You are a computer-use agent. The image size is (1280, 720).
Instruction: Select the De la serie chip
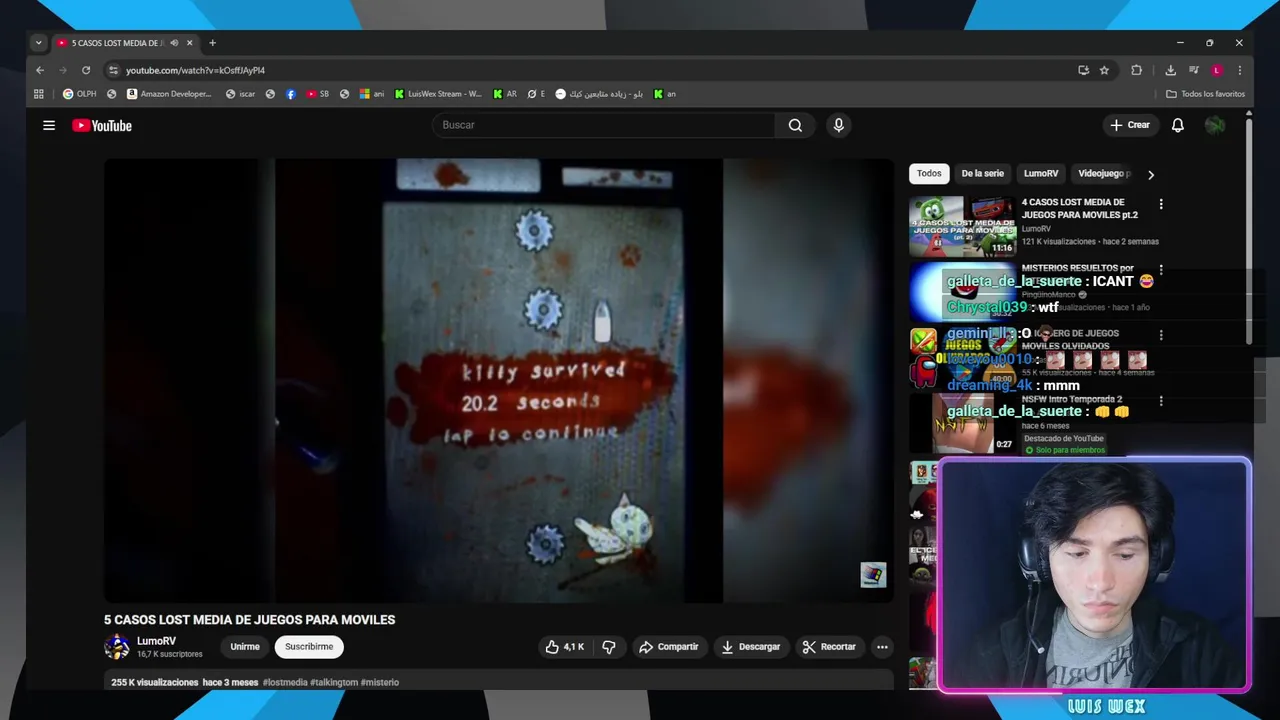click(x=983, y=173)
